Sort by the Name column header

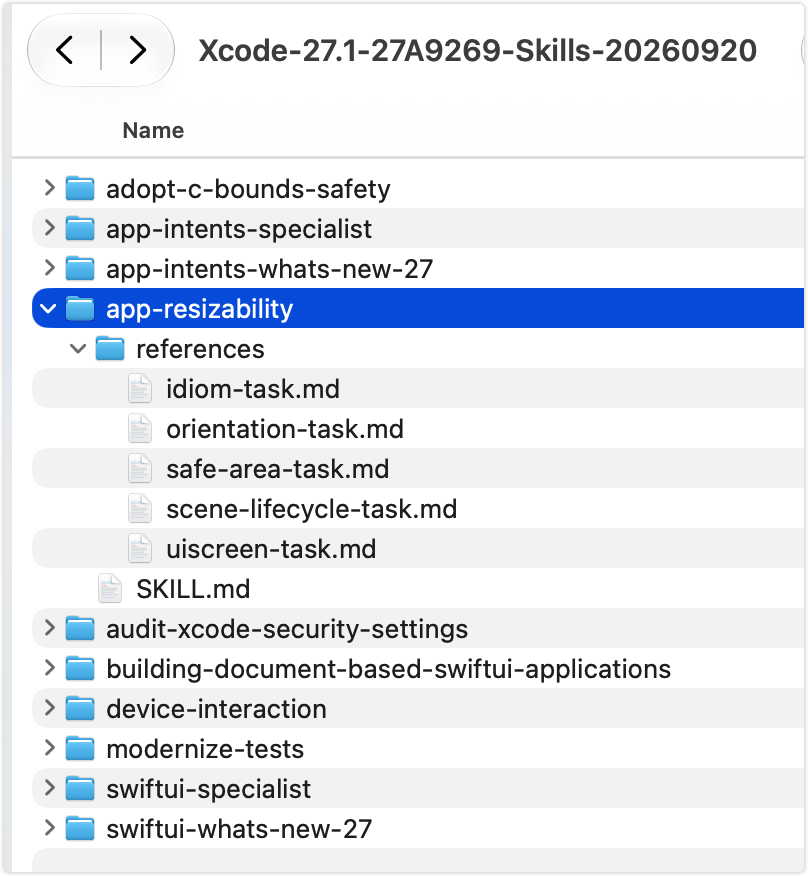click(x=153, y=130)
